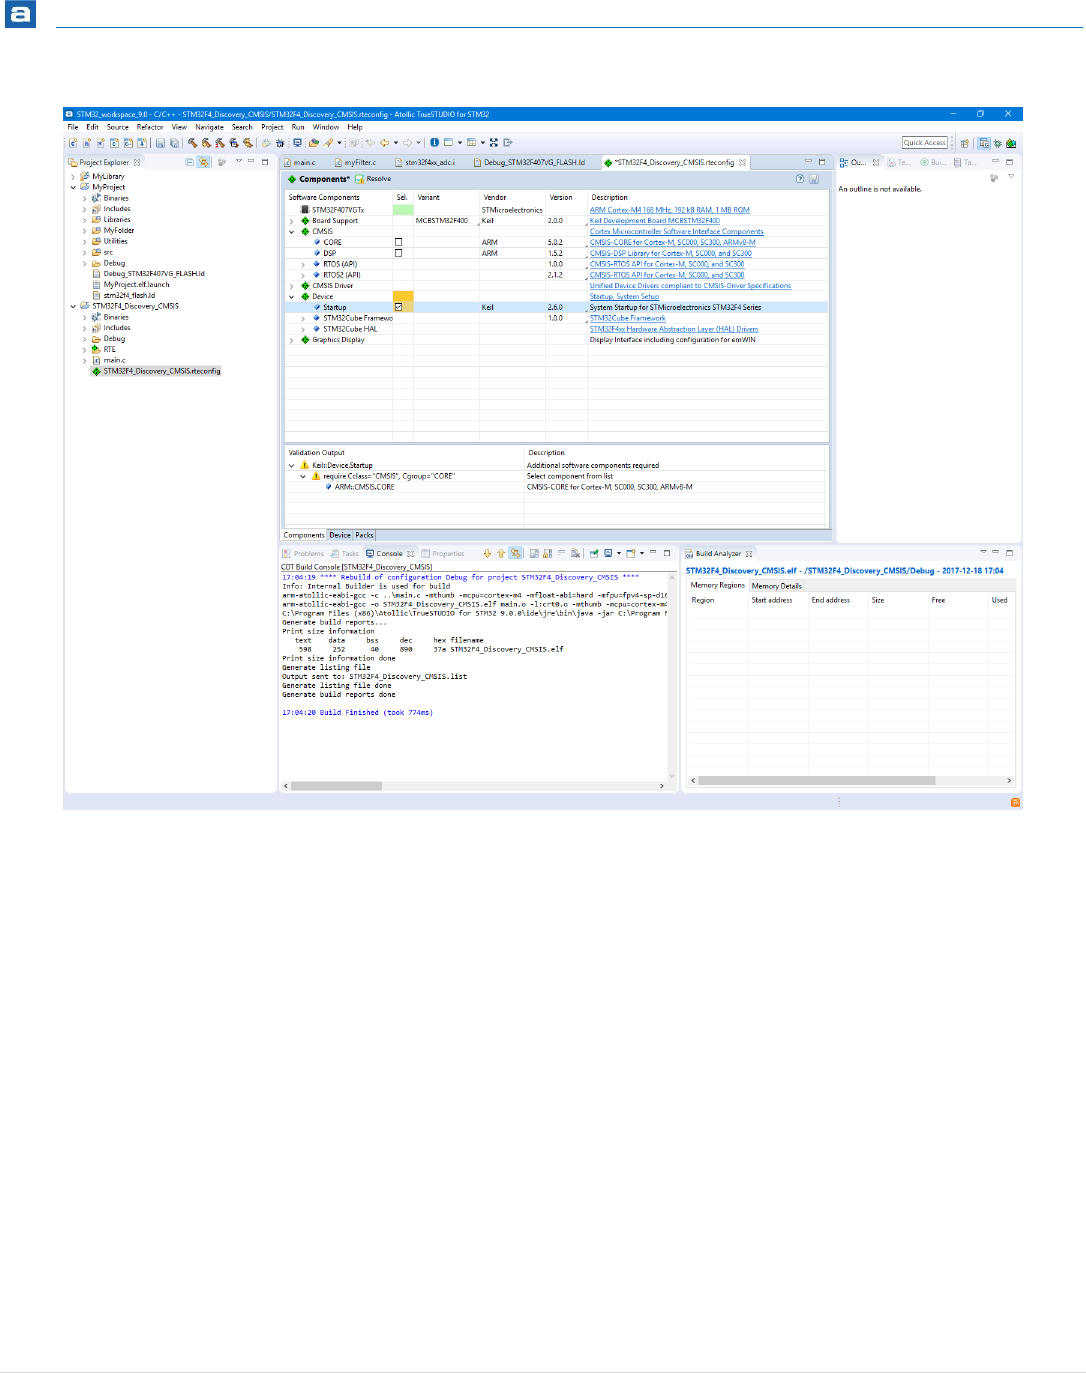Select ARM::CMSIS.CORE validation entry

[364, 487]
